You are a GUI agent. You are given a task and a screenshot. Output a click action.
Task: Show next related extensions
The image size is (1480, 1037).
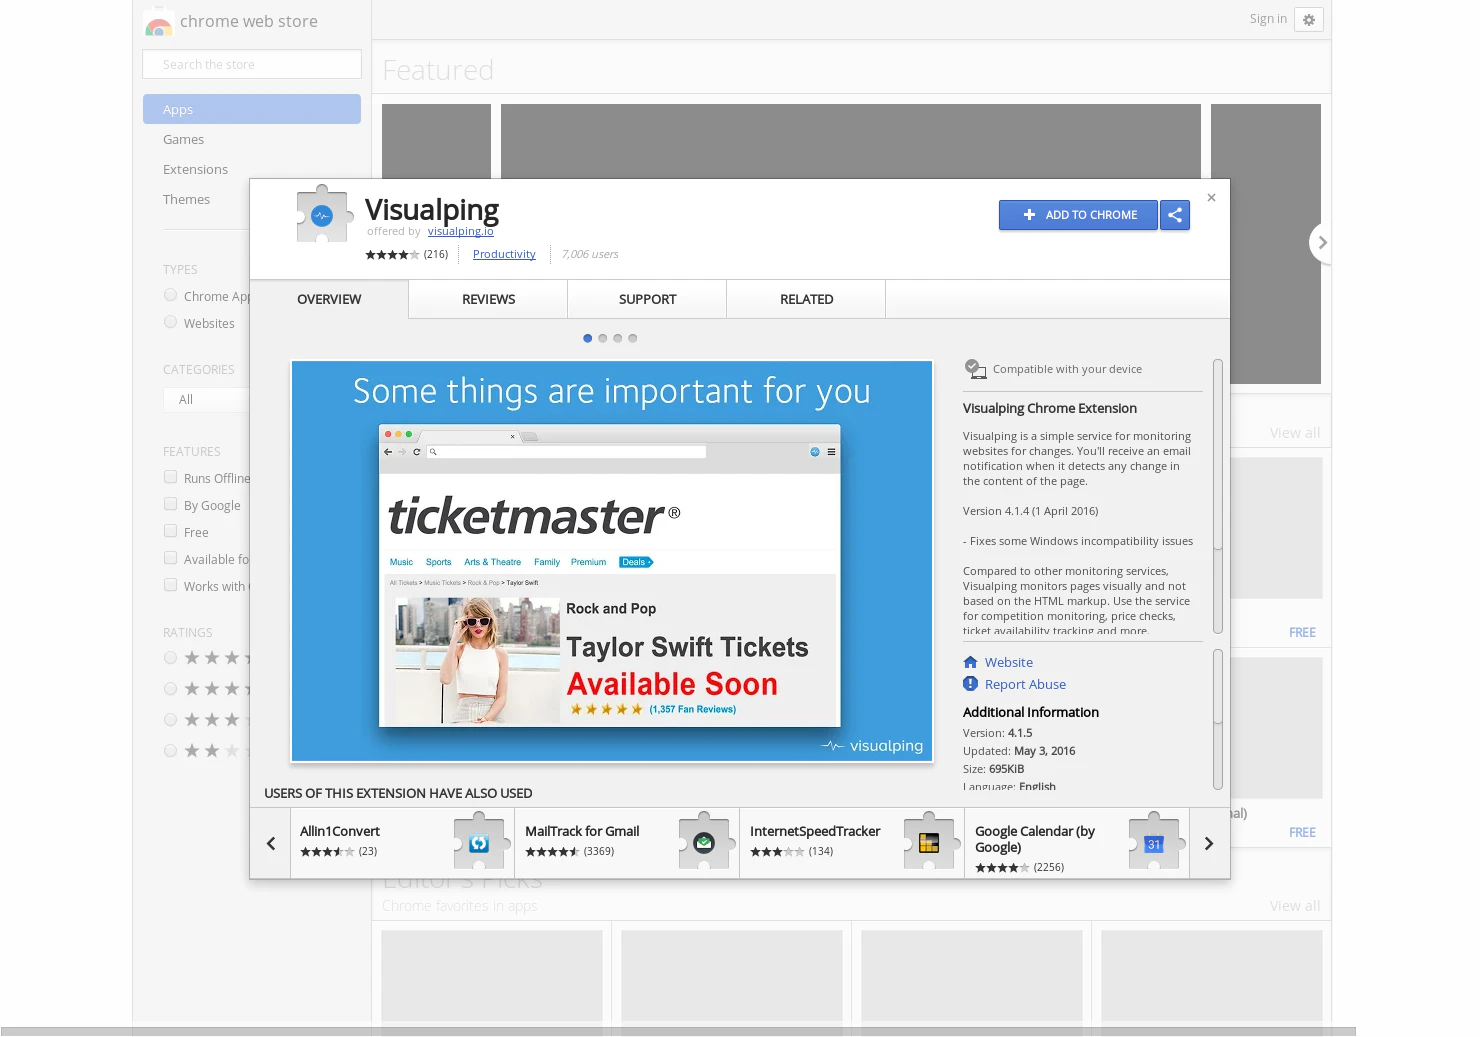1209,843
